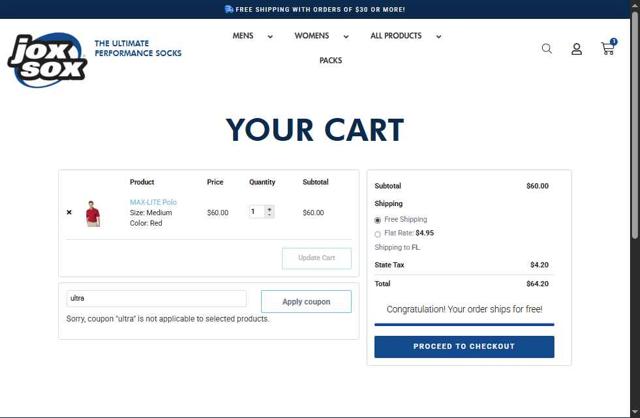Click the Shipping to FL text
The image size is (640, 418).
(397, 247)
